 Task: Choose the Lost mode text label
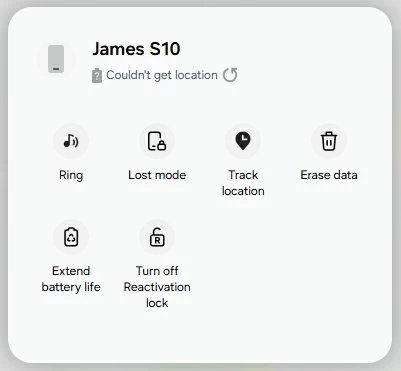(x=157, y=175)
